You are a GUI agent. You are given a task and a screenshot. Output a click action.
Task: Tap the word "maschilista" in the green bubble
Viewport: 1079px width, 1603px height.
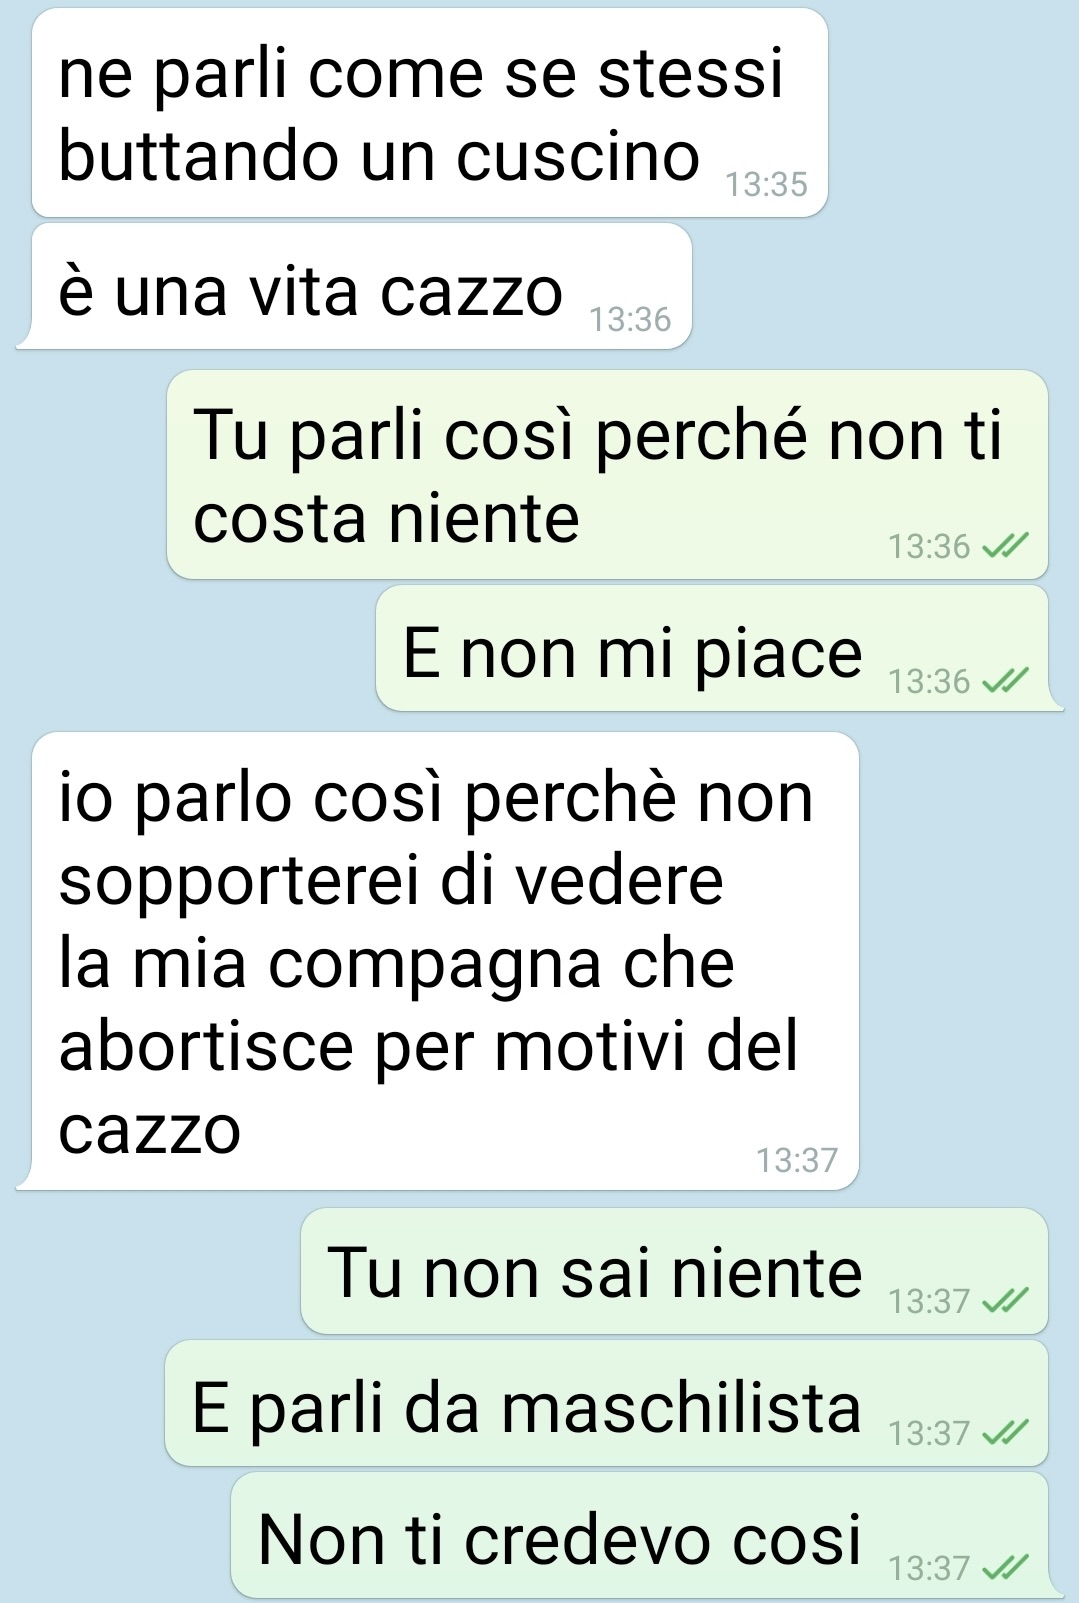[681, 1407]
